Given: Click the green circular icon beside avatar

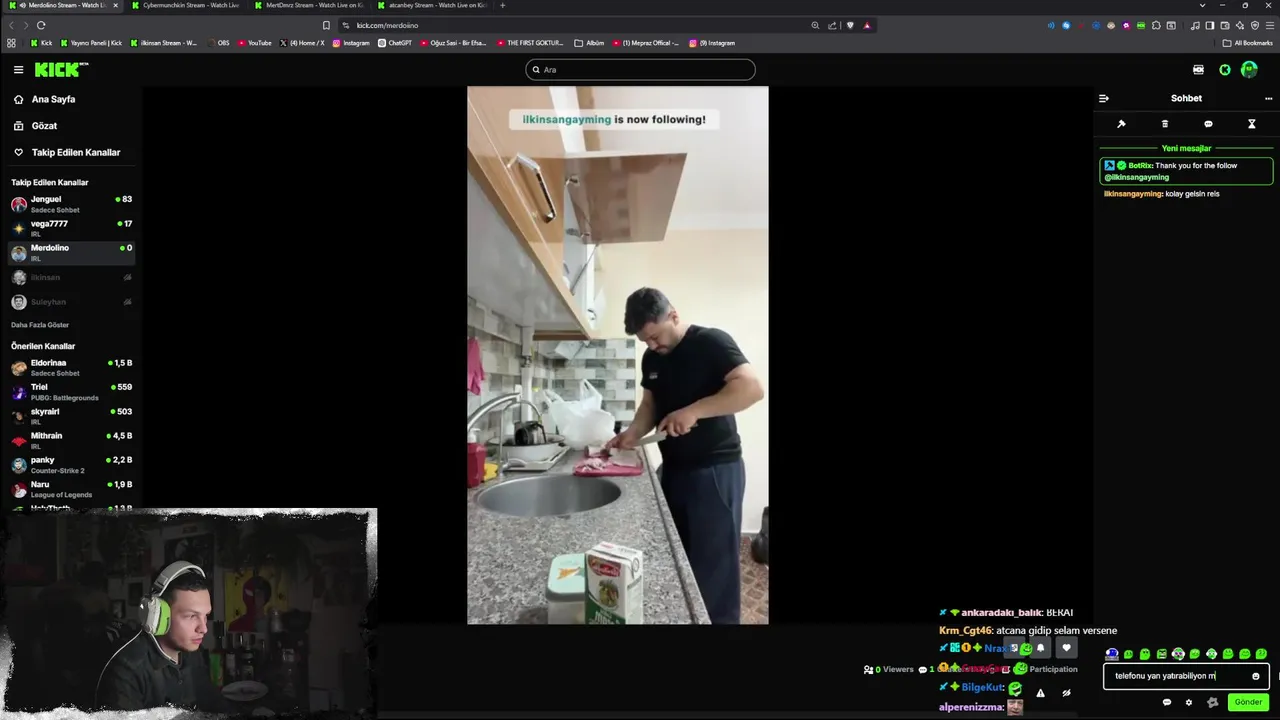Looking at the screenshot, I should coord(1224,69).
